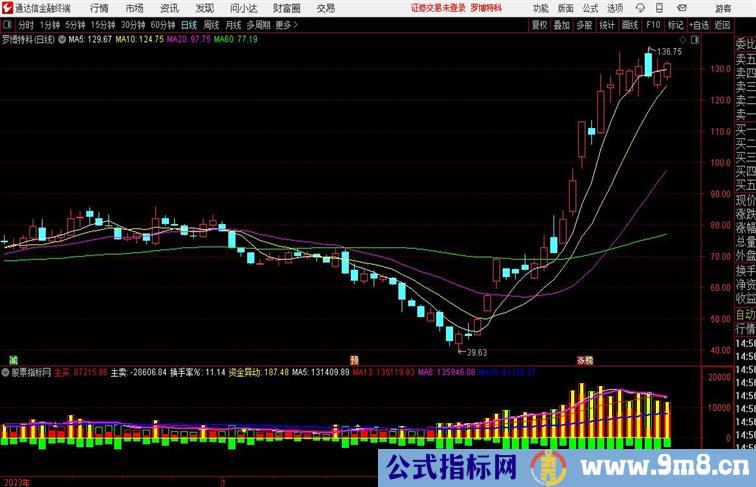This screenshot has height=487, width=756.
Task: Toggle the 叠加 overlay option
Action: 561,25
